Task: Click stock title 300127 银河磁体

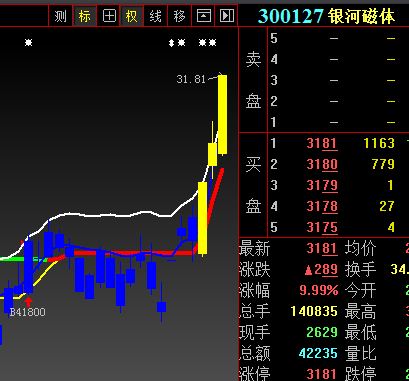Action: pos(326,16)
